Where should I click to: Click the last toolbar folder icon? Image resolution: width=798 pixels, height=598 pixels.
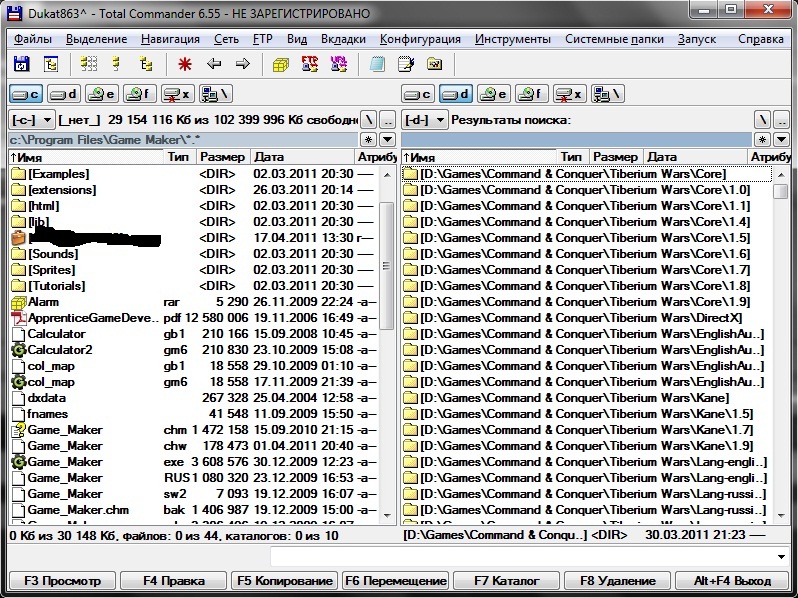[435, 64]
